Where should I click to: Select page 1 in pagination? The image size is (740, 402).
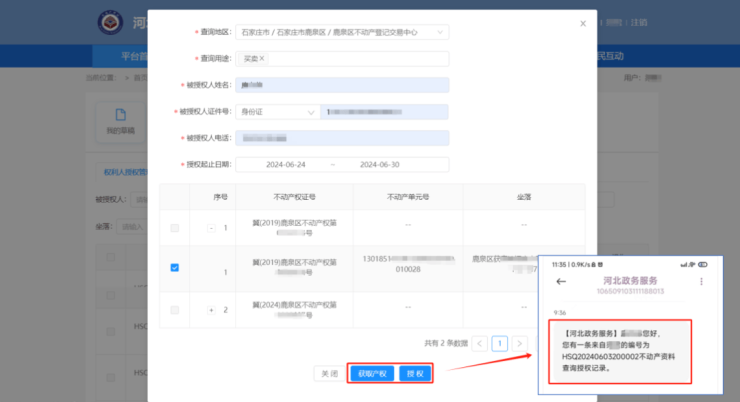[500, 343]
